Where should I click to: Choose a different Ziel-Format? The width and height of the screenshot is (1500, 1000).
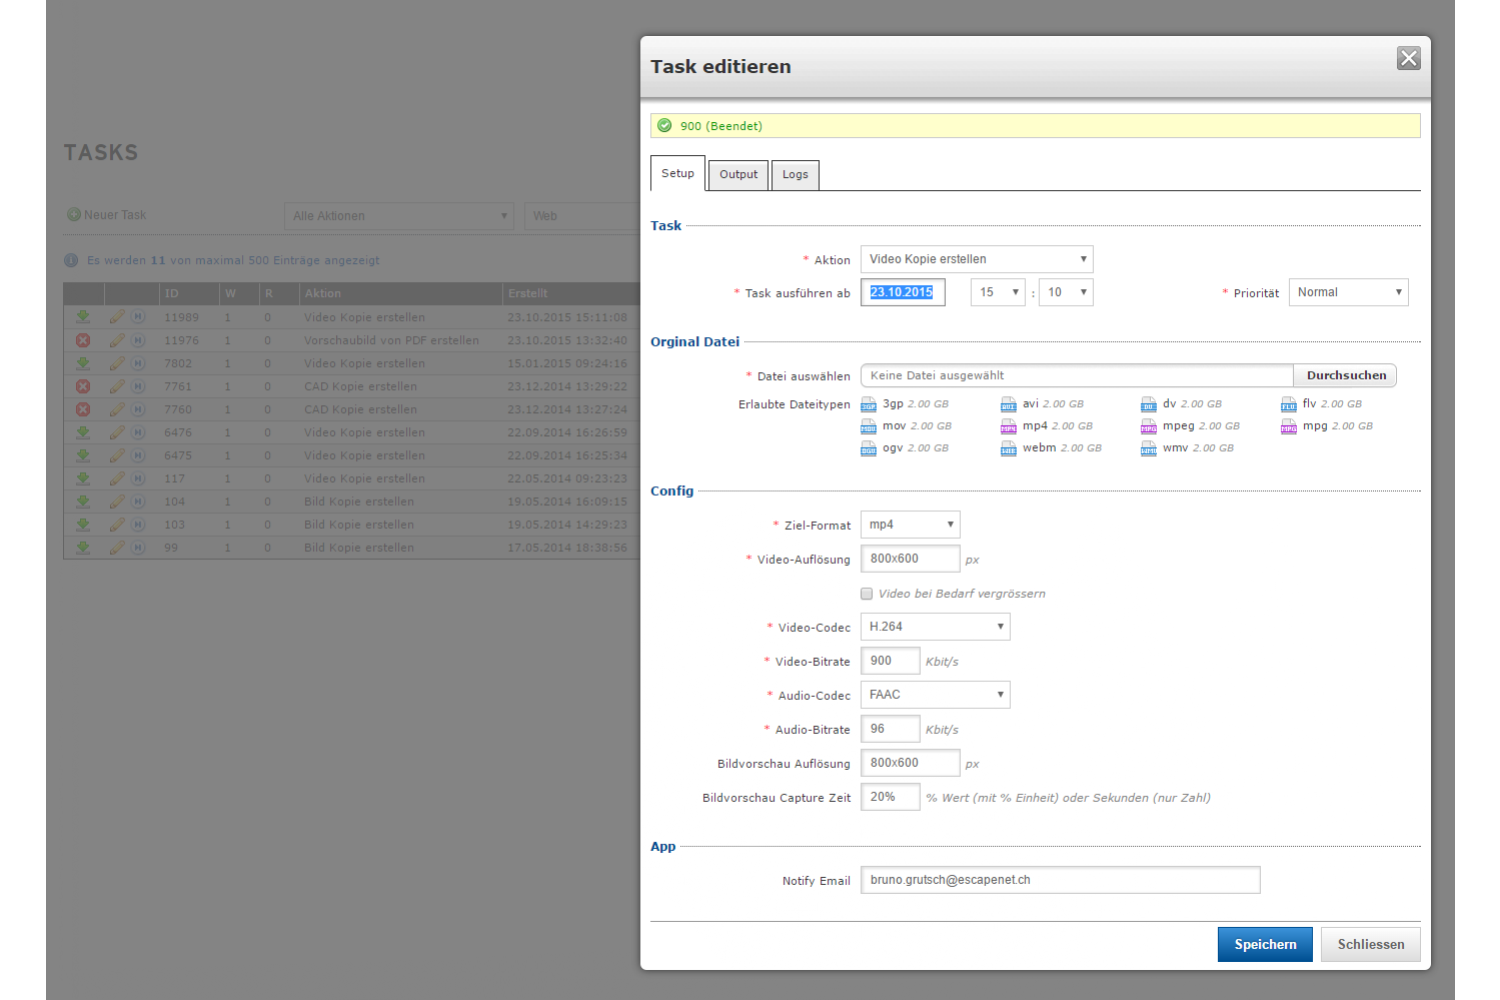(910, 525)
